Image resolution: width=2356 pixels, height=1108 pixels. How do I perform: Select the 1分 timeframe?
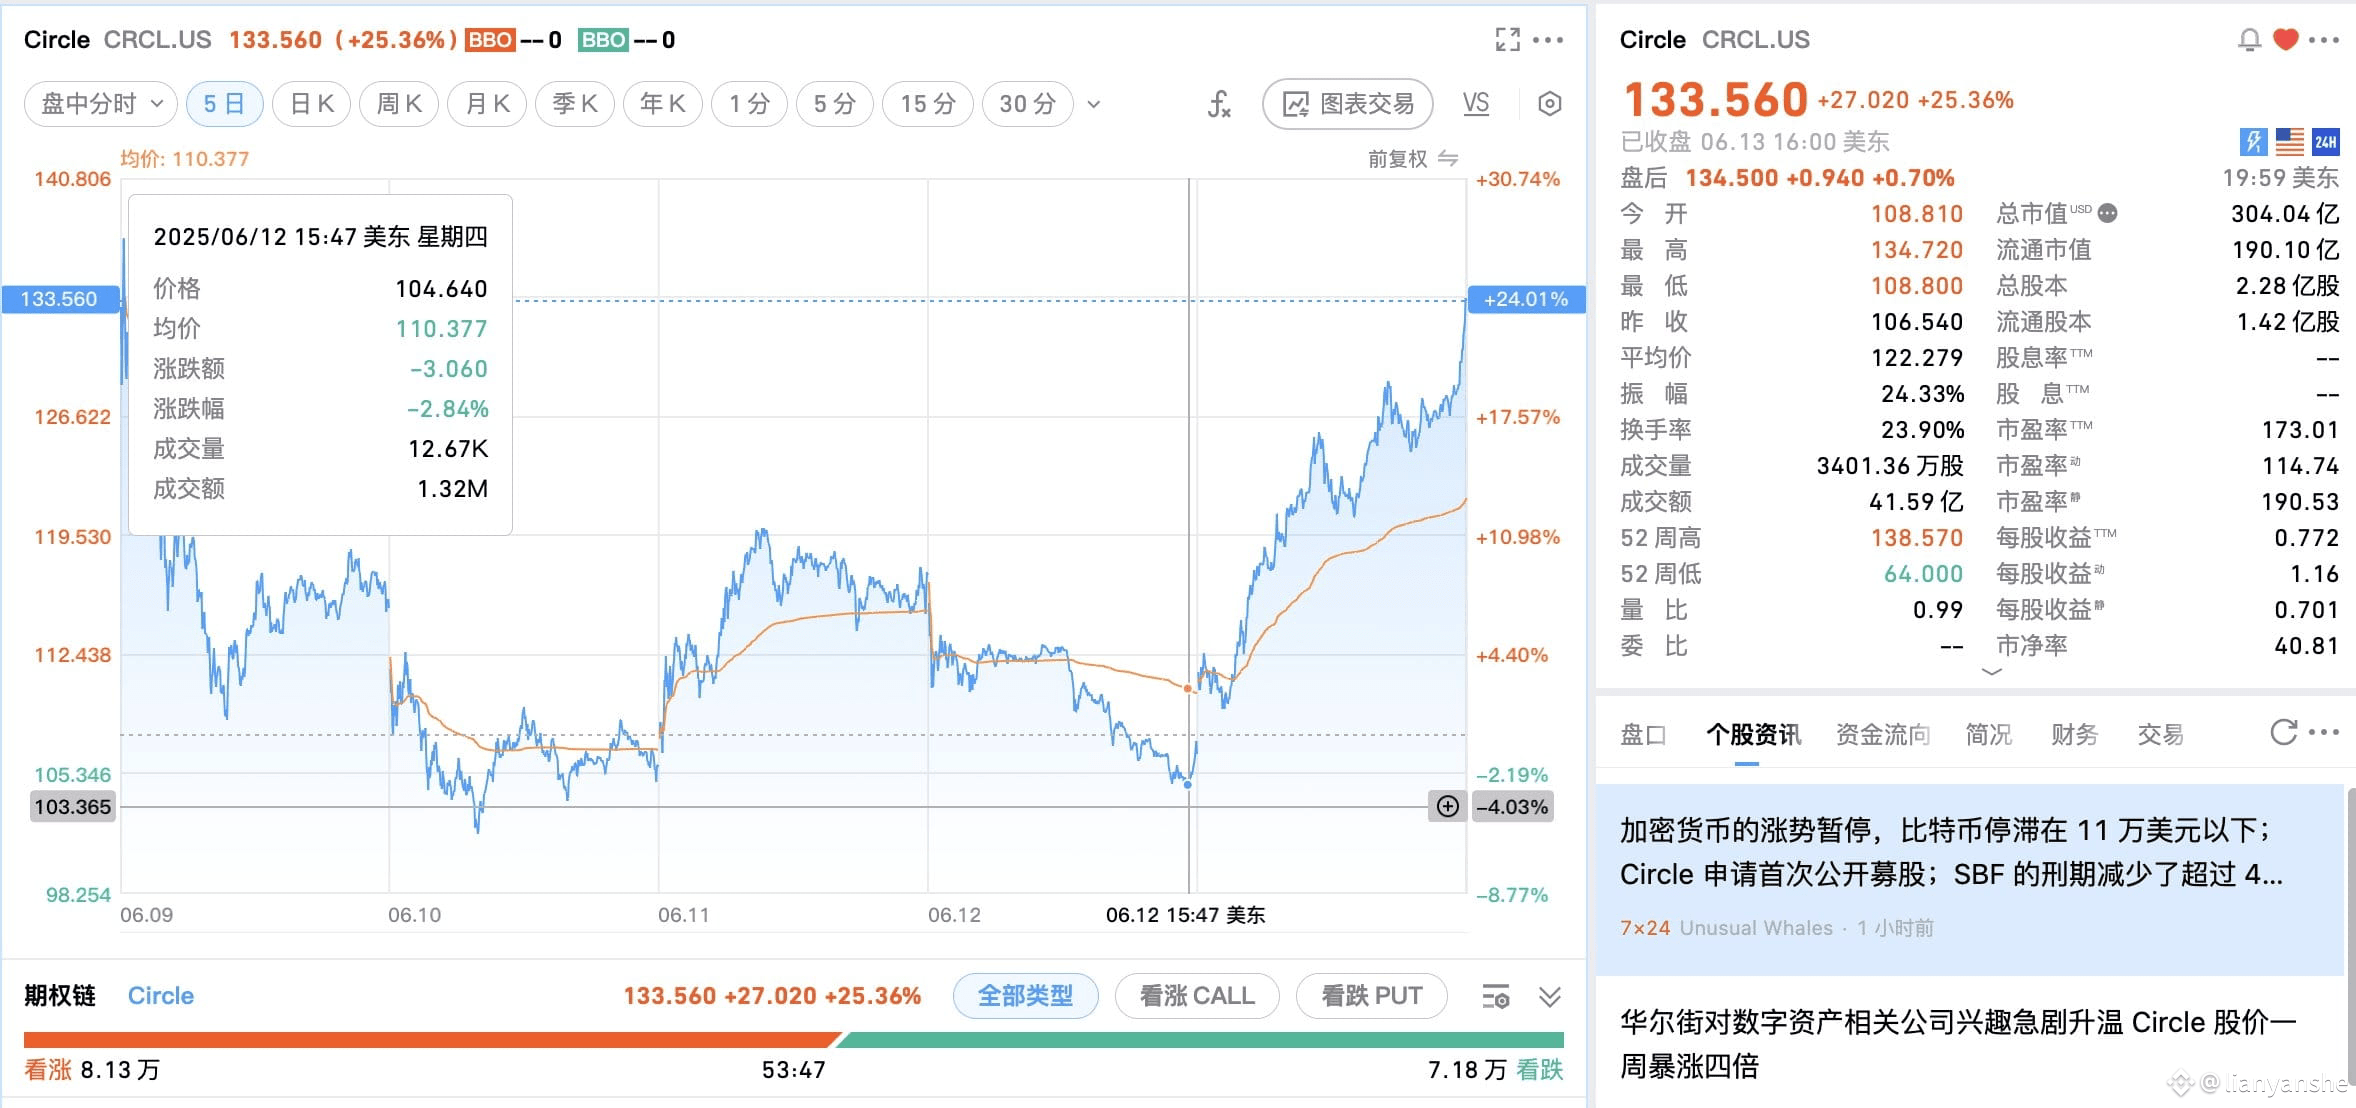pos(750,104)
